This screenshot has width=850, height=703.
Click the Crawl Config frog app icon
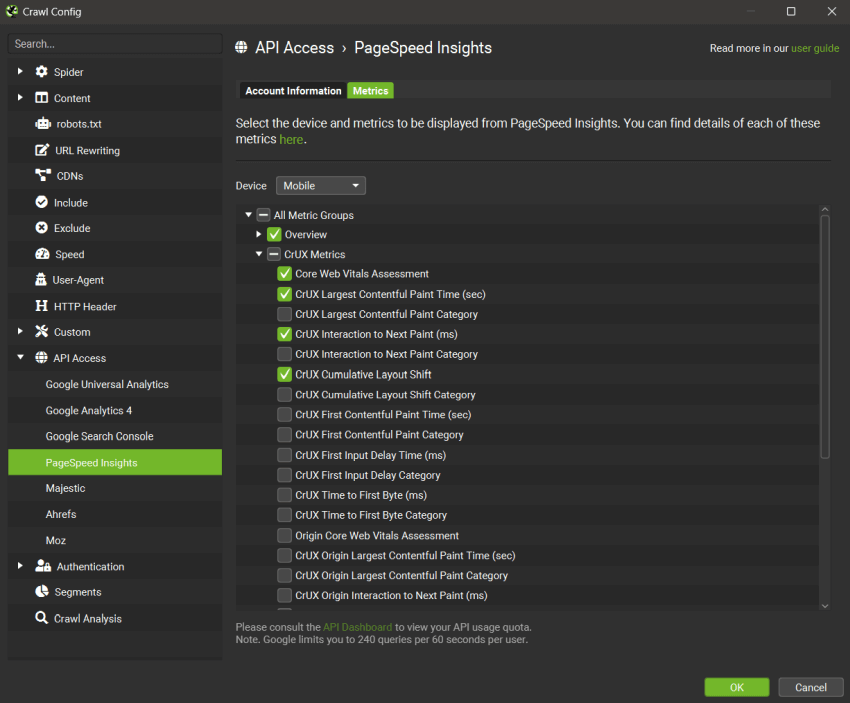[12, 11]
